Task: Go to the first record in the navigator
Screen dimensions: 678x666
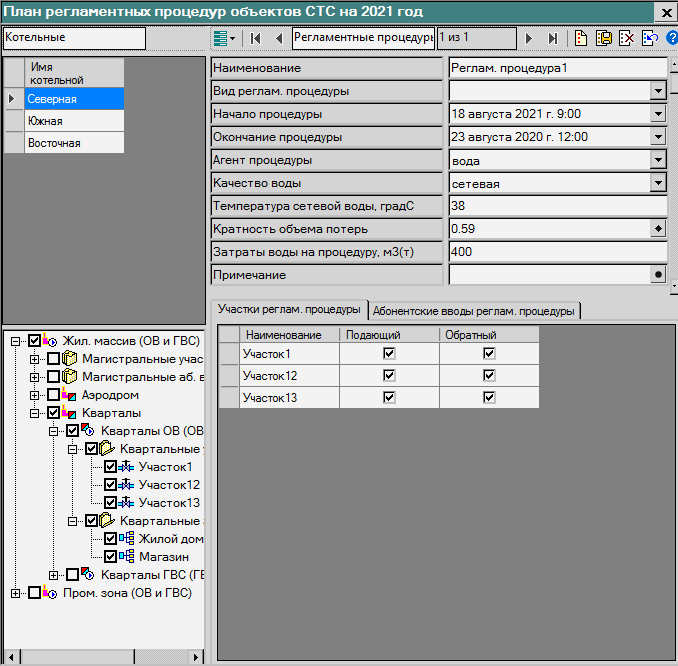Action: pyautogui.click(x=255, y=38)
